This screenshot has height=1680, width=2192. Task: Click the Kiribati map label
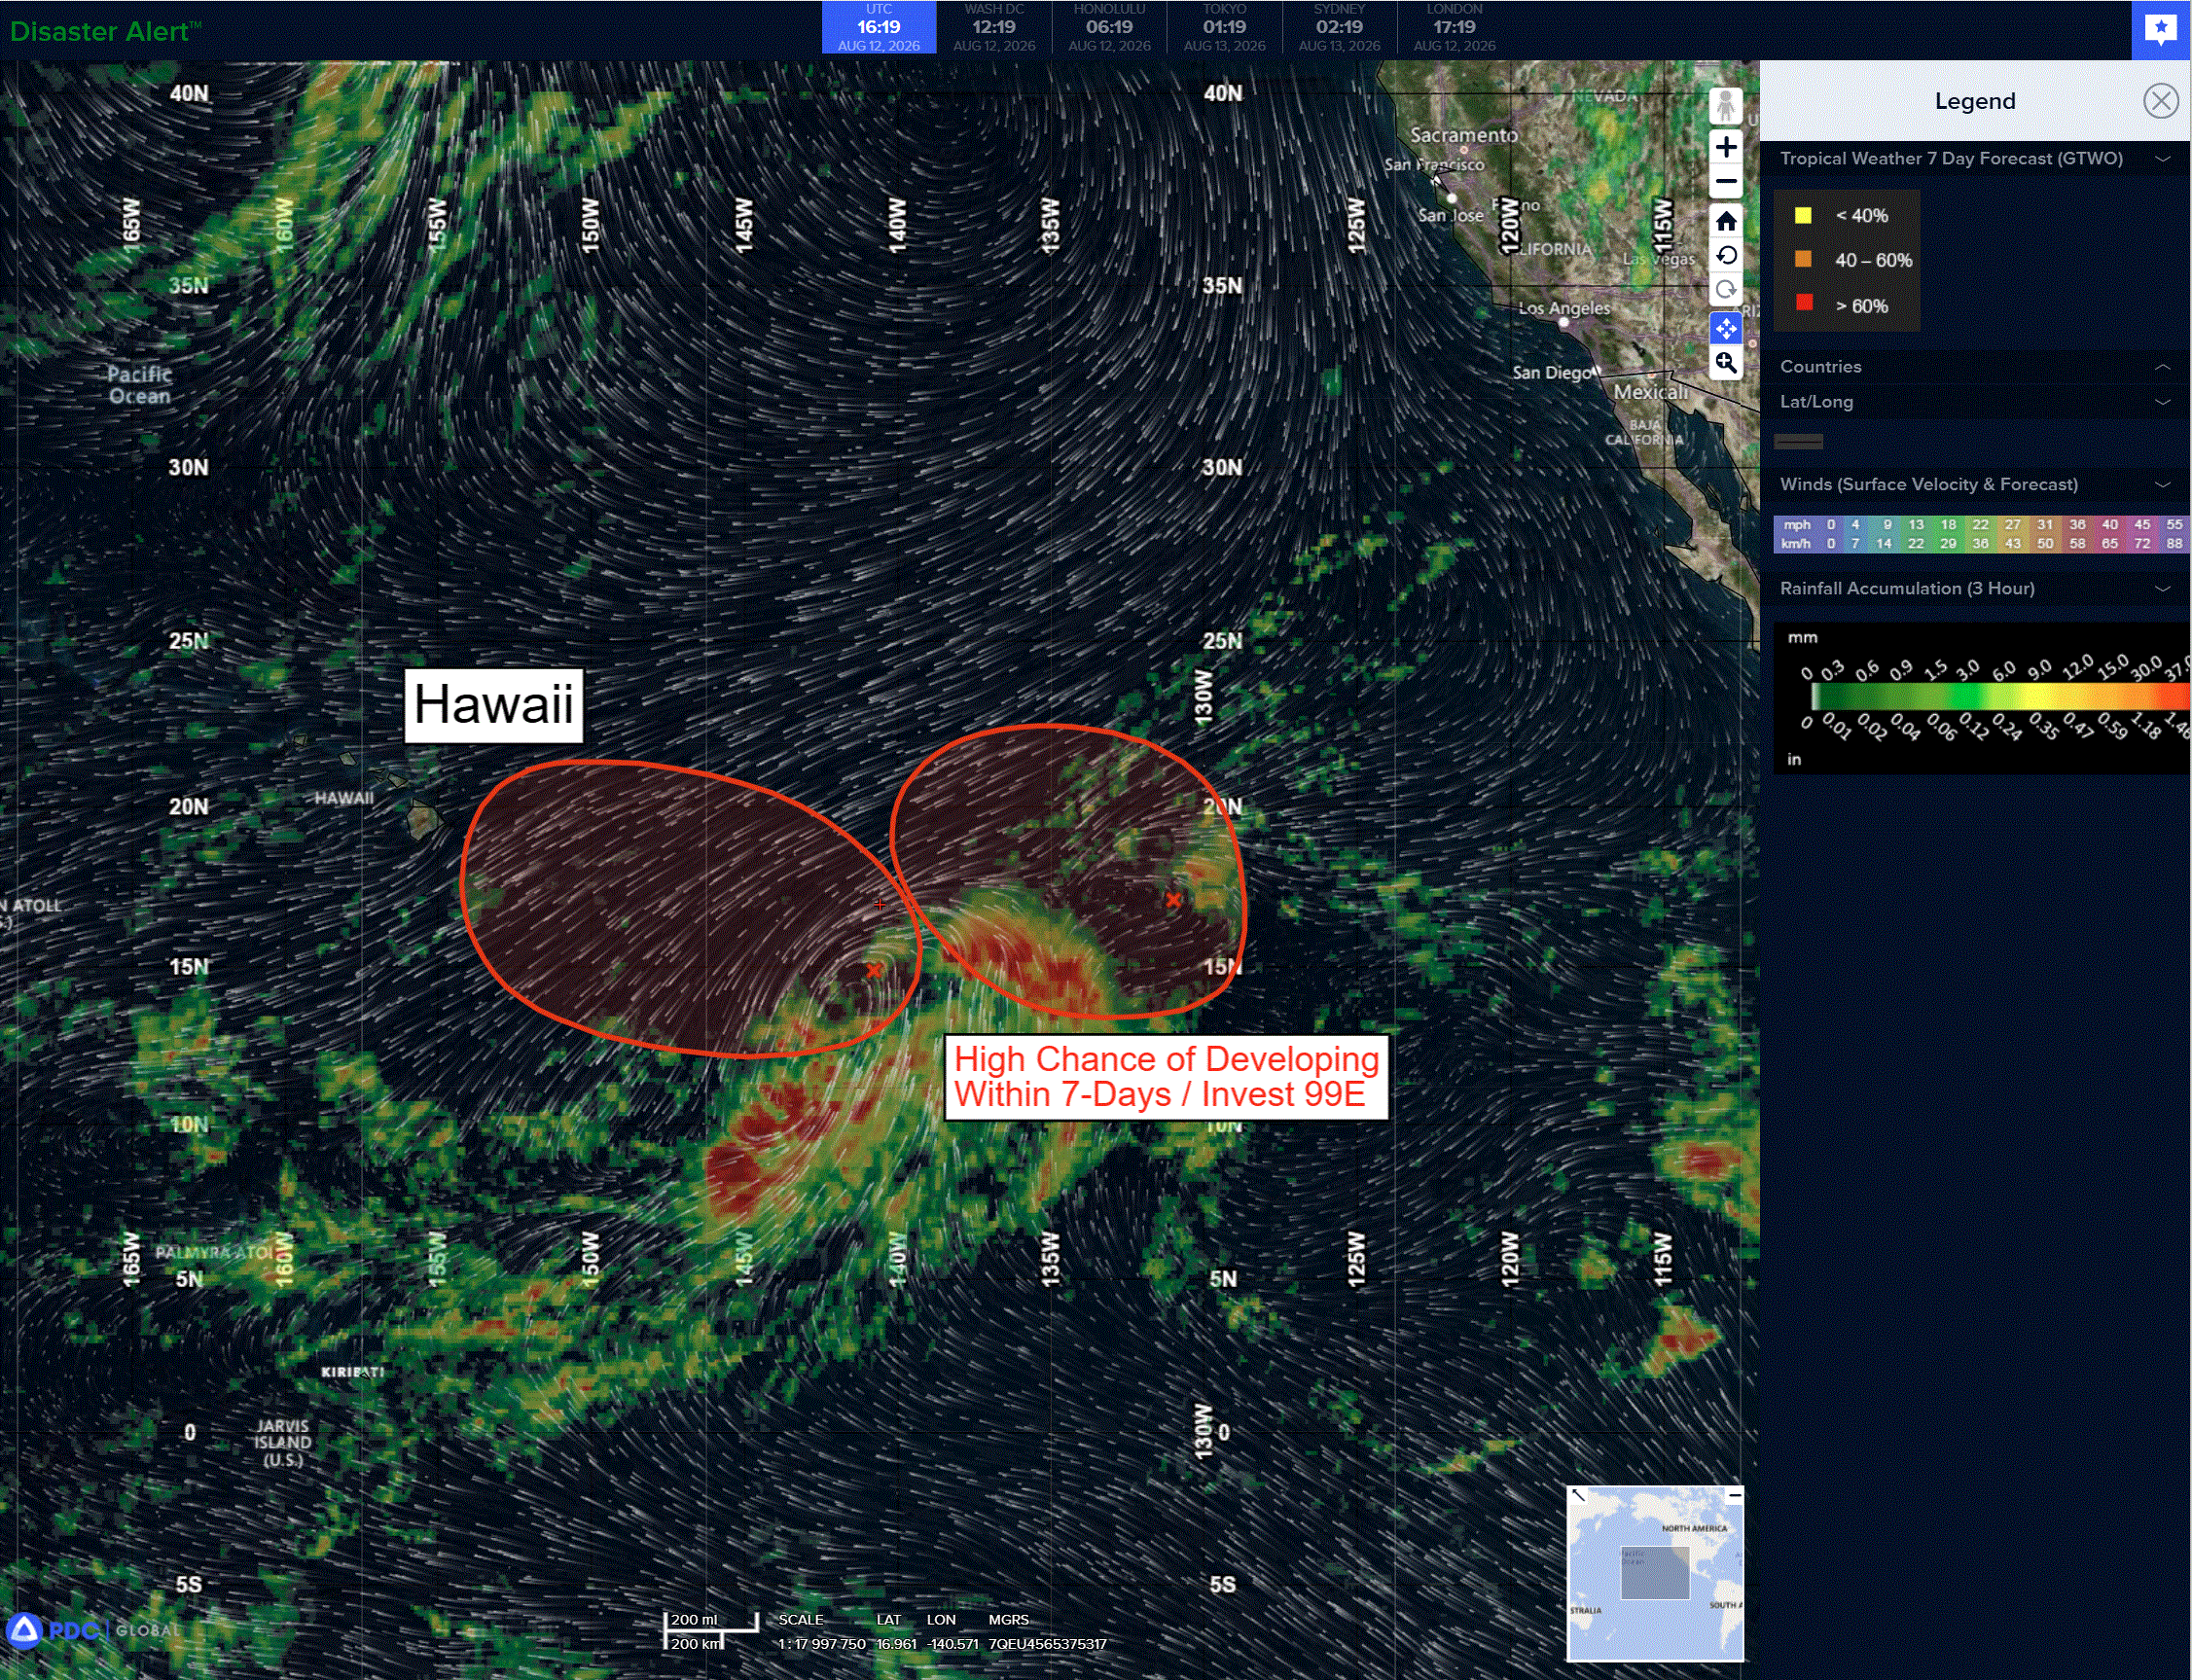[352, 1372]
